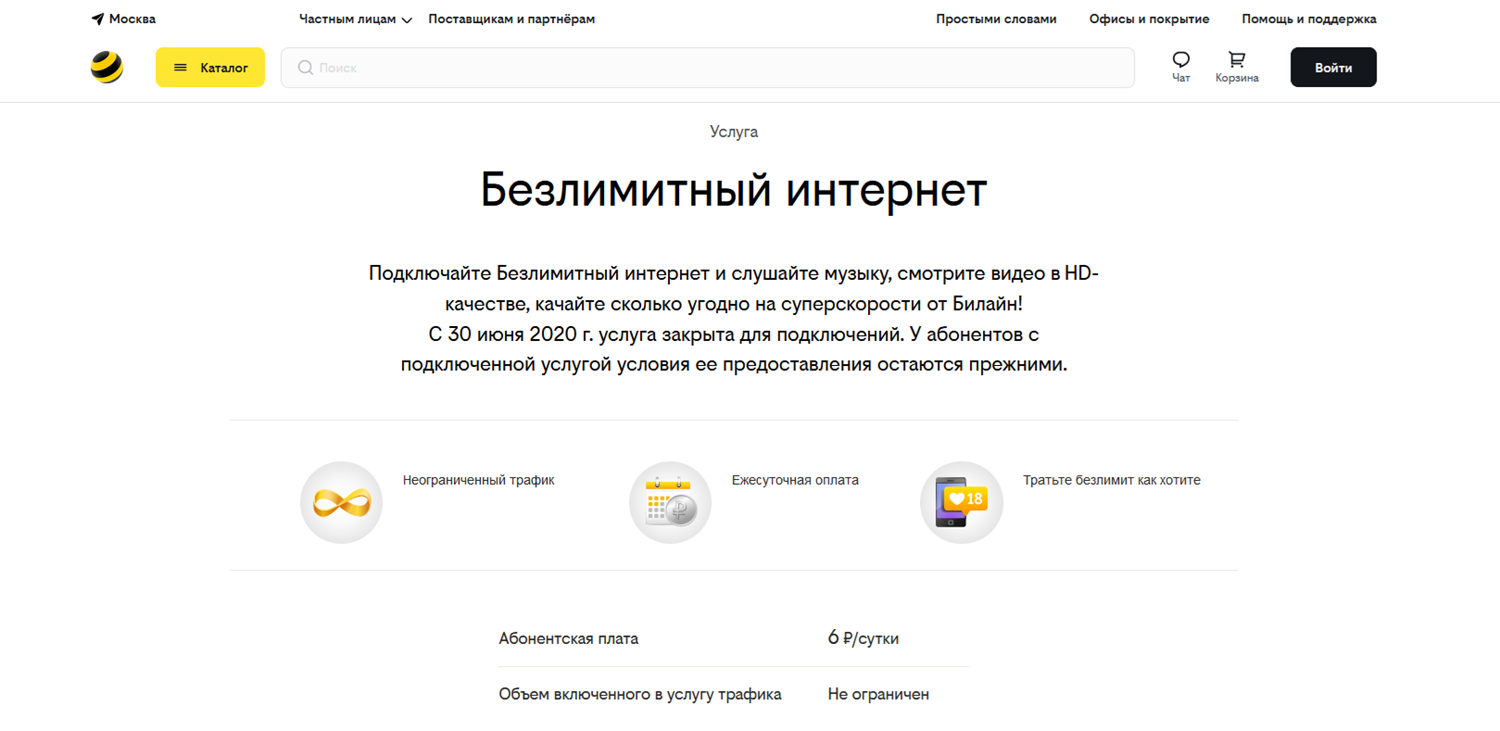1500x731 pixels.
Task: Focus the Поиск search field
Action: click(x=707, y=67)
